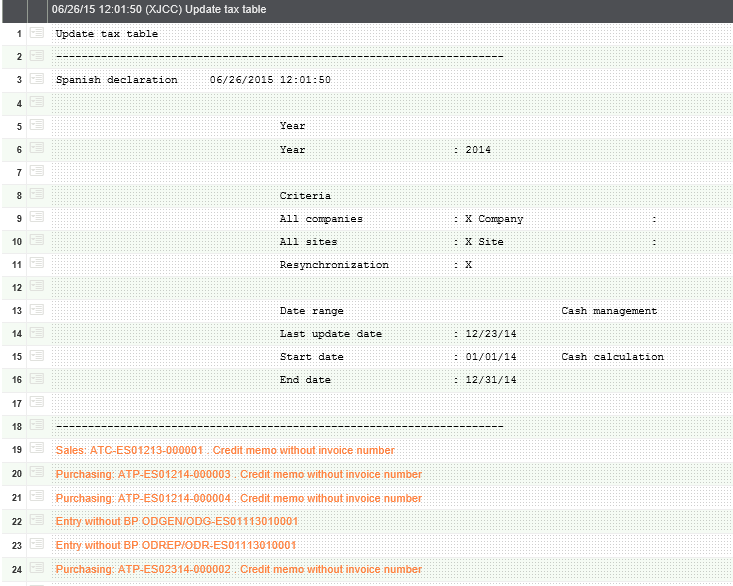This screenshot has width=733, height=586.
Task: Open the Sales ATC-ES01213-000001 credit memo warning
Action: pos(225,450)
